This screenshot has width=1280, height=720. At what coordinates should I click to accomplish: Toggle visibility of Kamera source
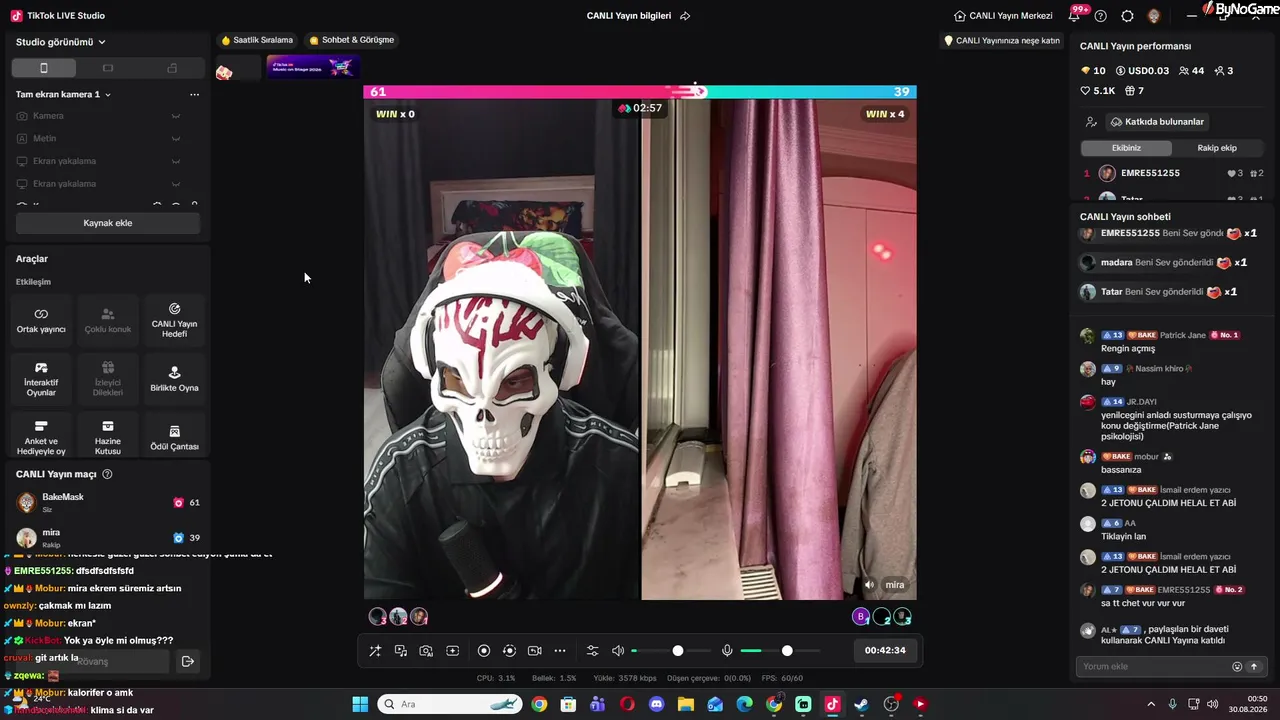176,116
